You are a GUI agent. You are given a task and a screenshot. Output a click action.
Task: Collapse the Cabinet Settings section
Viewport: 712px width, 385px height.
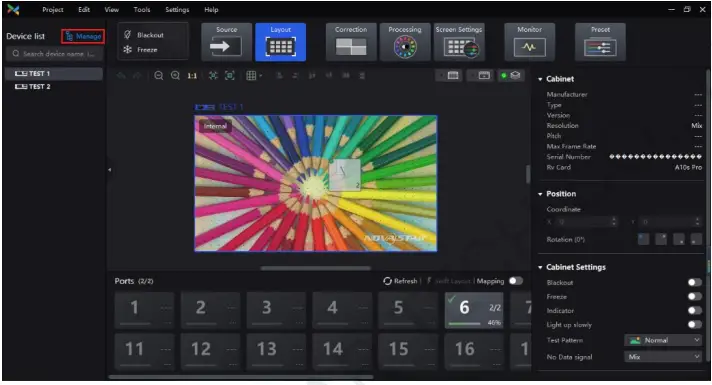point(540,267)
